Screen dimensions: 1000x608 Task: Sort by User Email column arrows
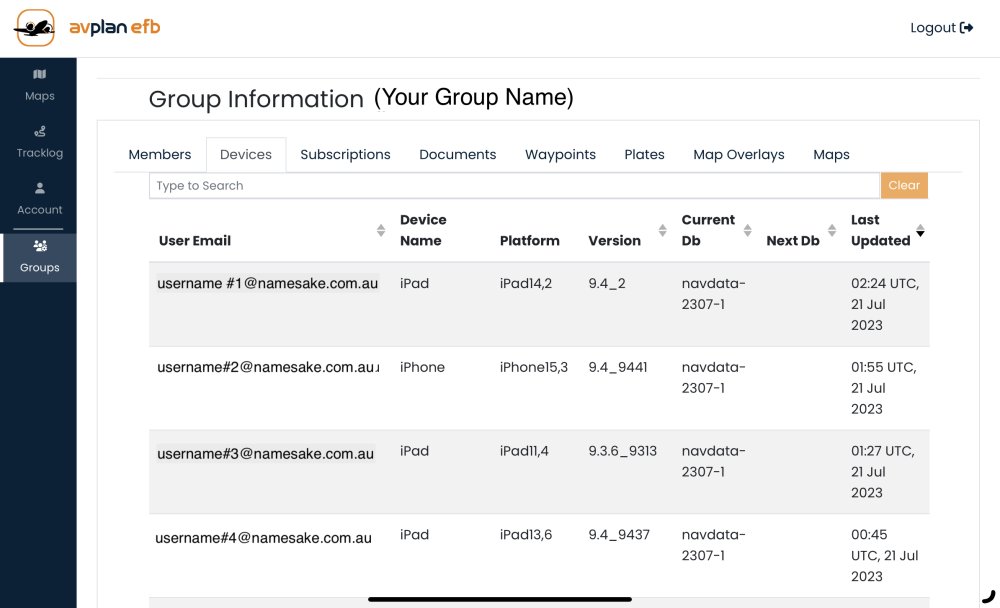click(381, 231)
